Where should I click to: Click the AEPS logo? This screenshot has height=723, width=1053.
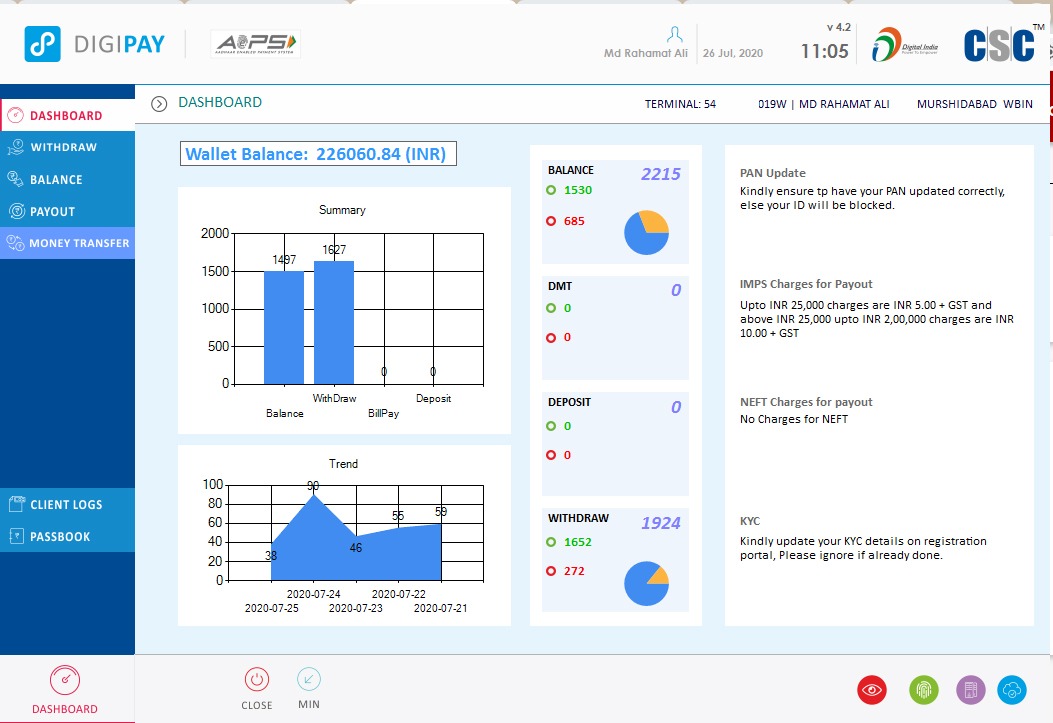tap(255, 44)
